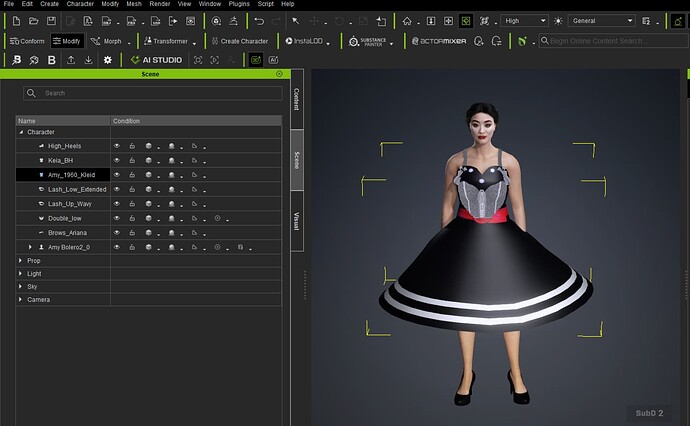
Task: Click the upload arrow icon
Action: coord(70,60)
